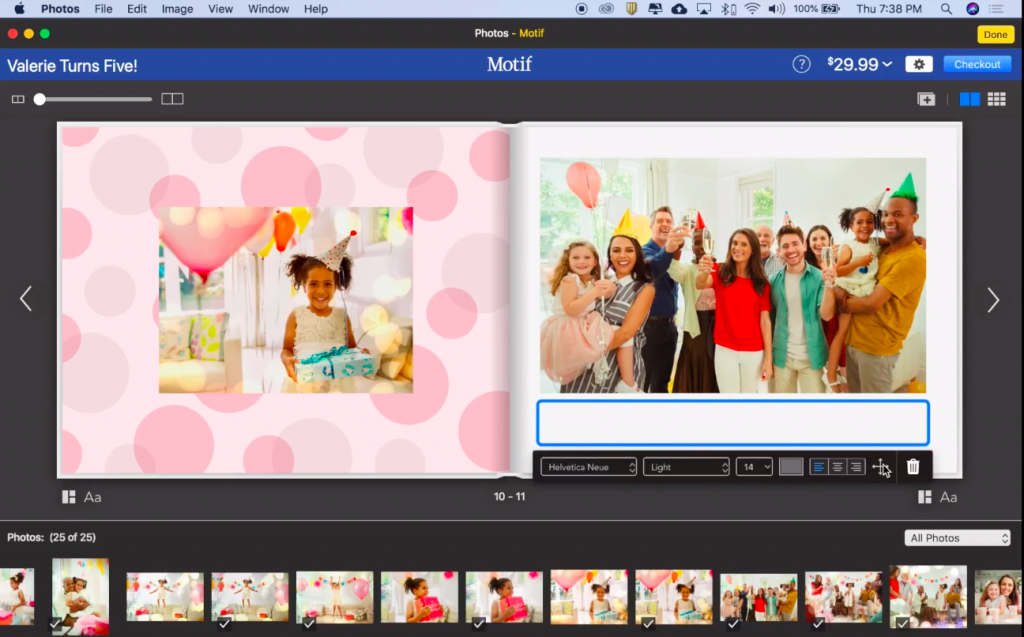This screenshot has width=1024, height=637.
Task: Click the Thu 7:38 PM clock
Action: [889, 9]
